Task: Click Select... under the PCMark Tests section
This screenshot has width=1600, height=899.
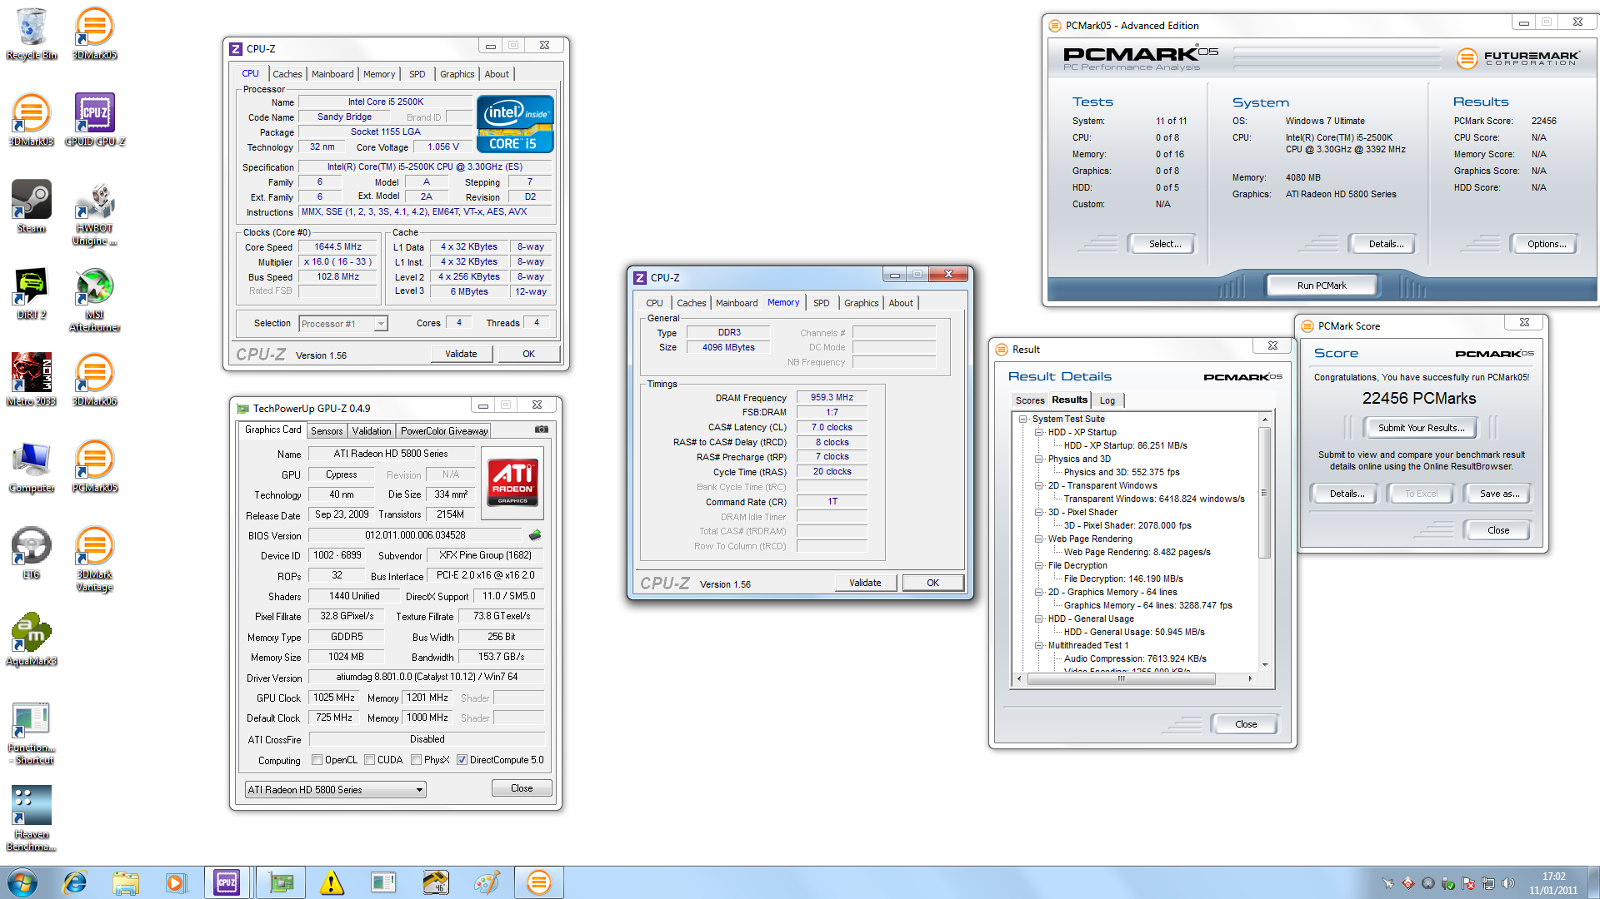Action: pyautogui.click(x=1165, y=244)
